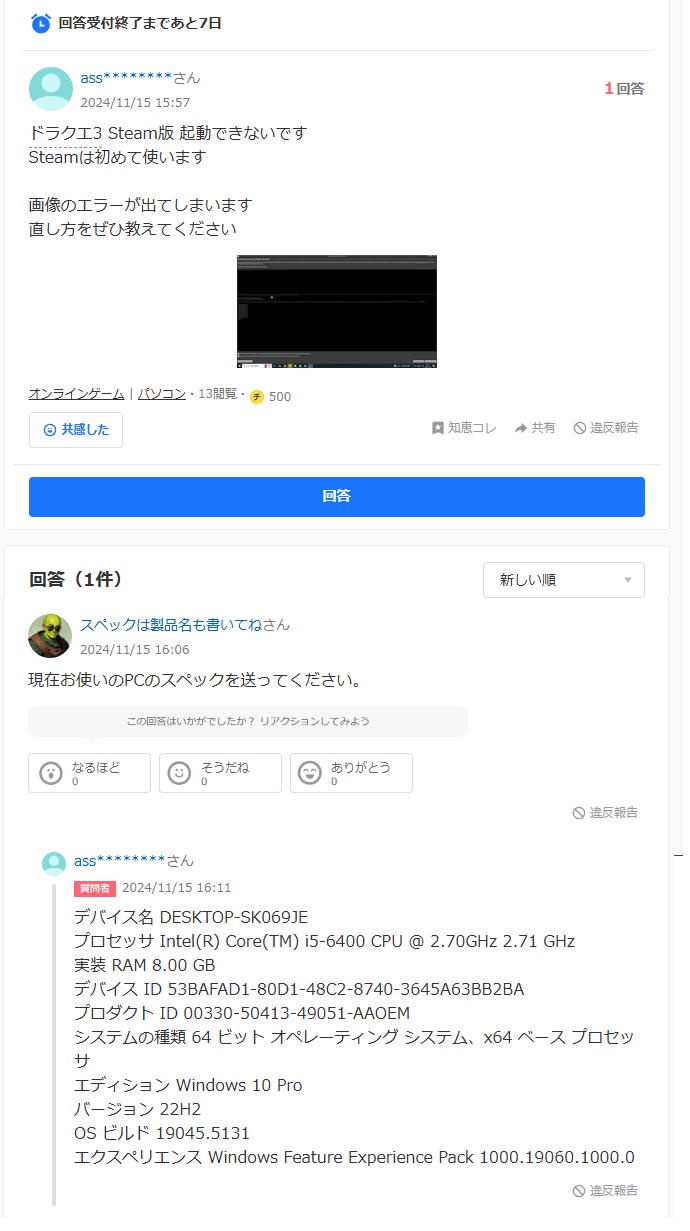Click the 違反報告 icon under the answer reactions

click(579, 813)
